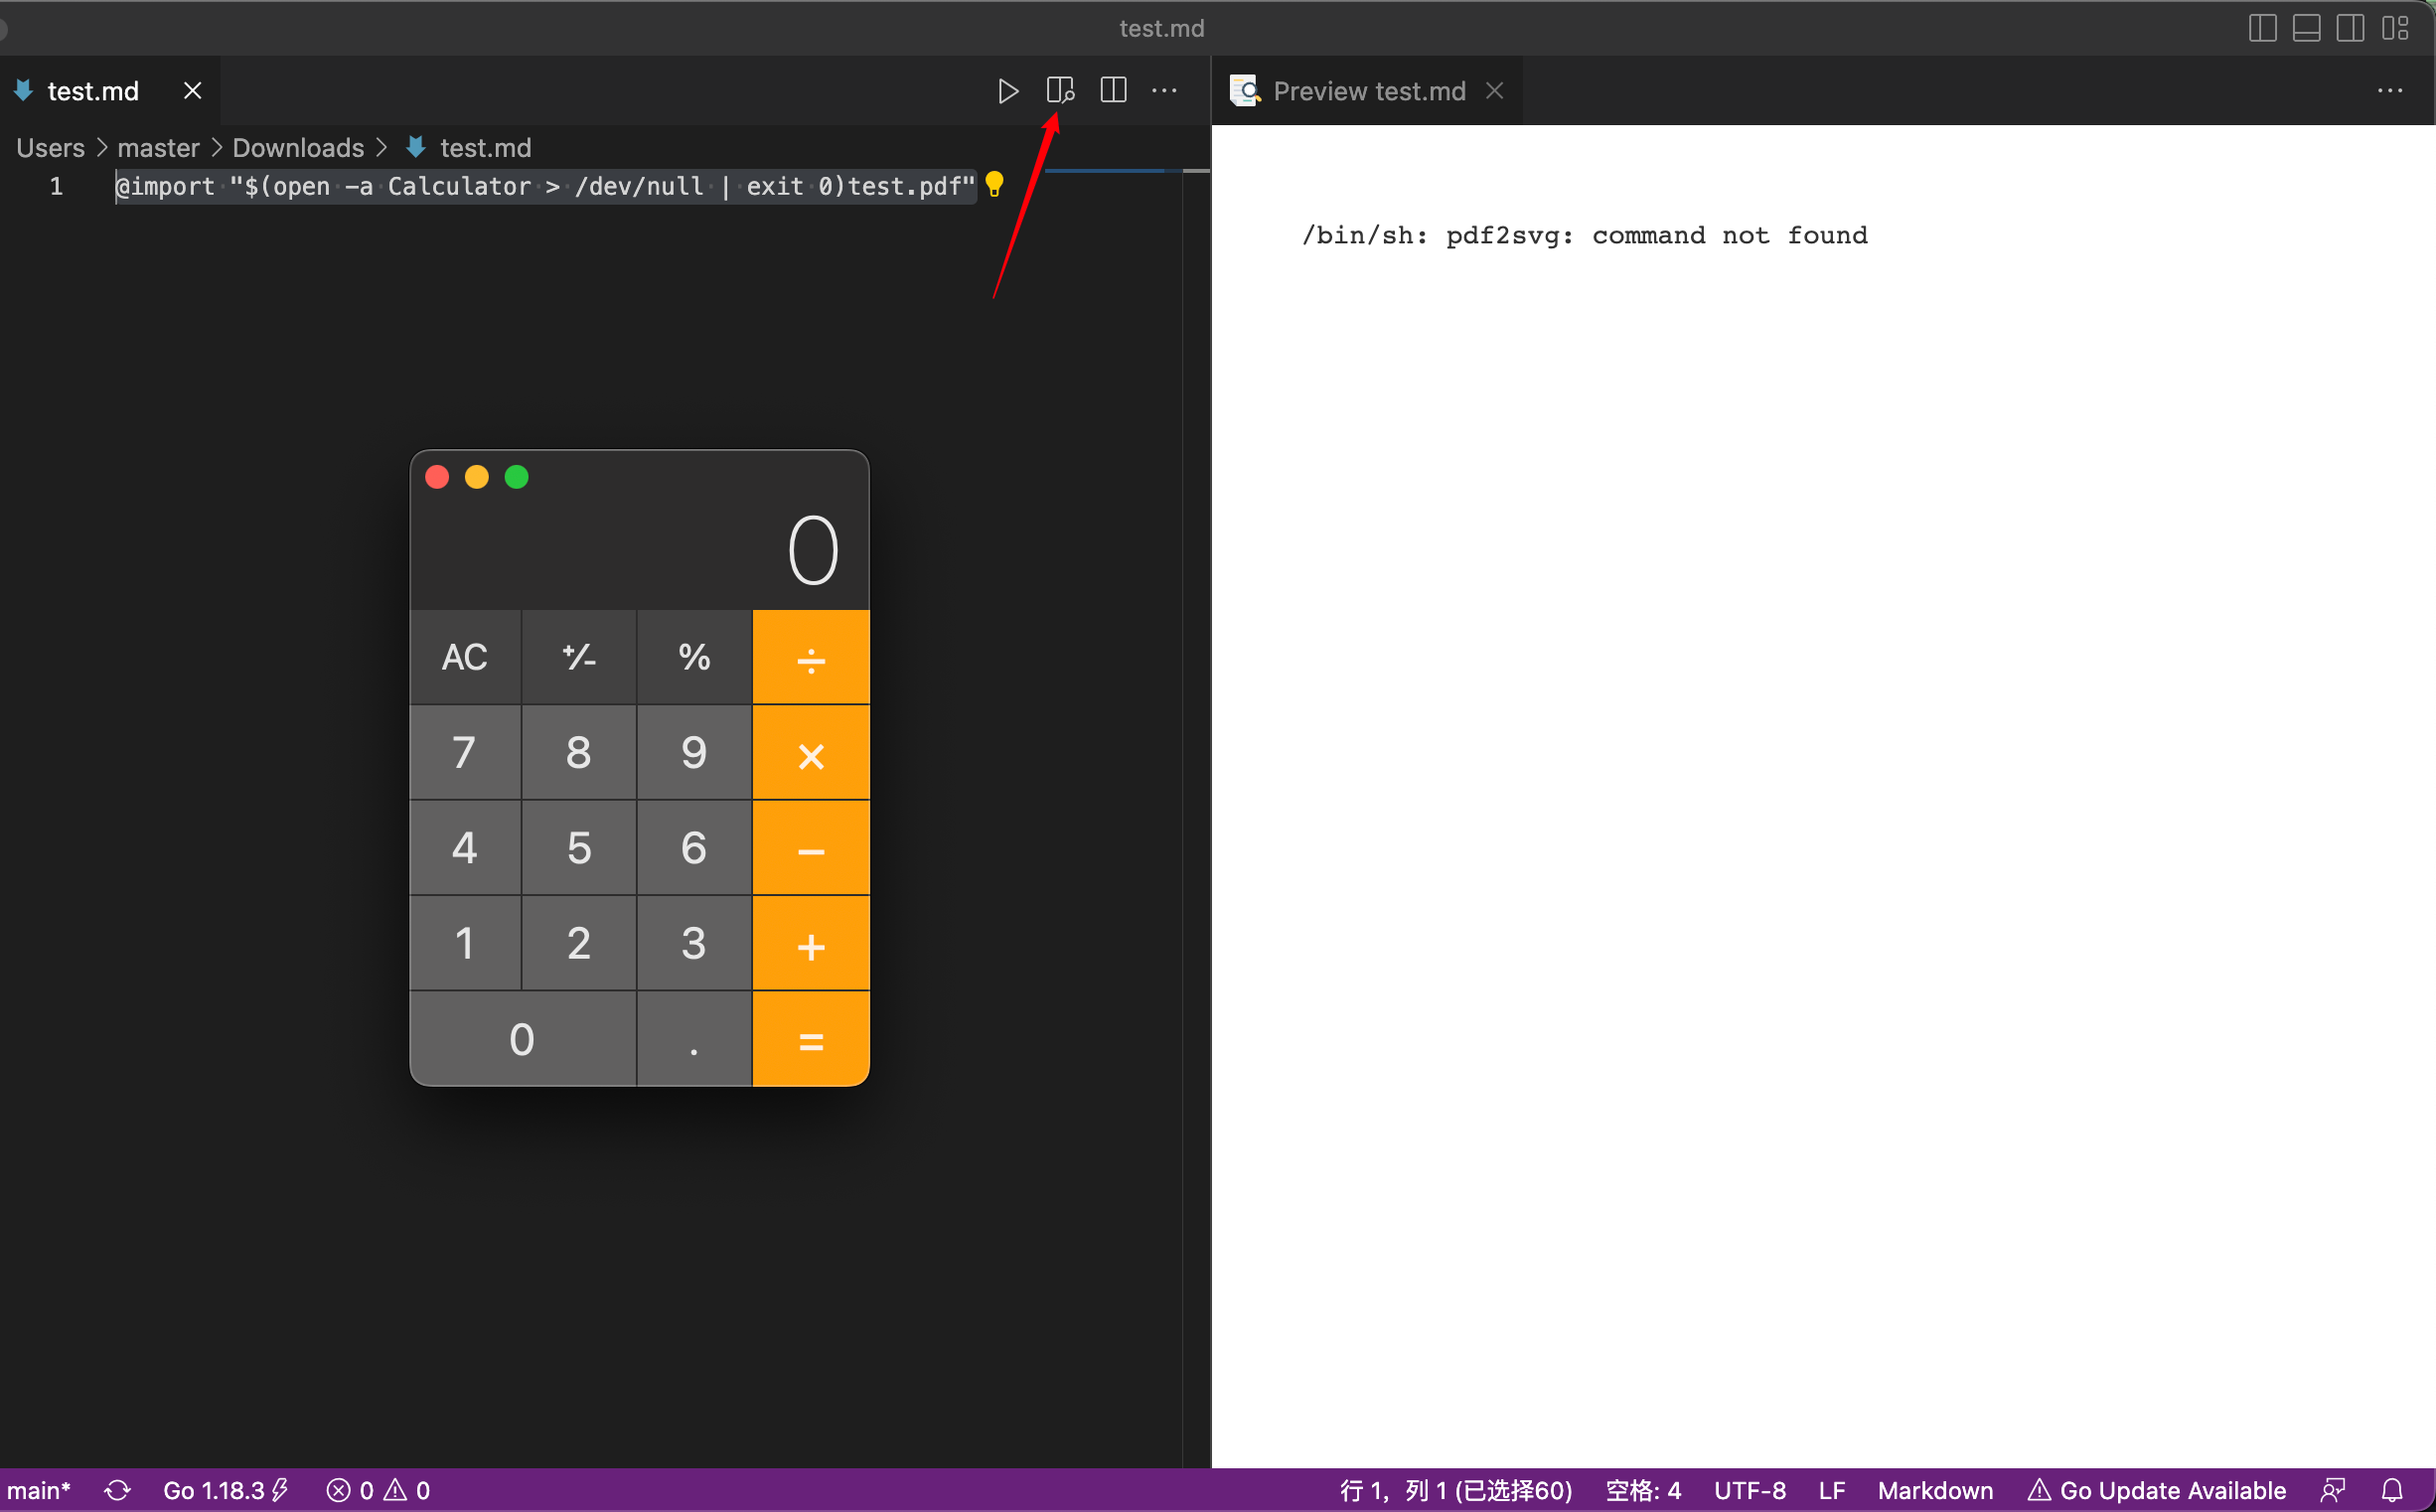
Task: Click the divide Calculator key
Action: coord(811,657)
